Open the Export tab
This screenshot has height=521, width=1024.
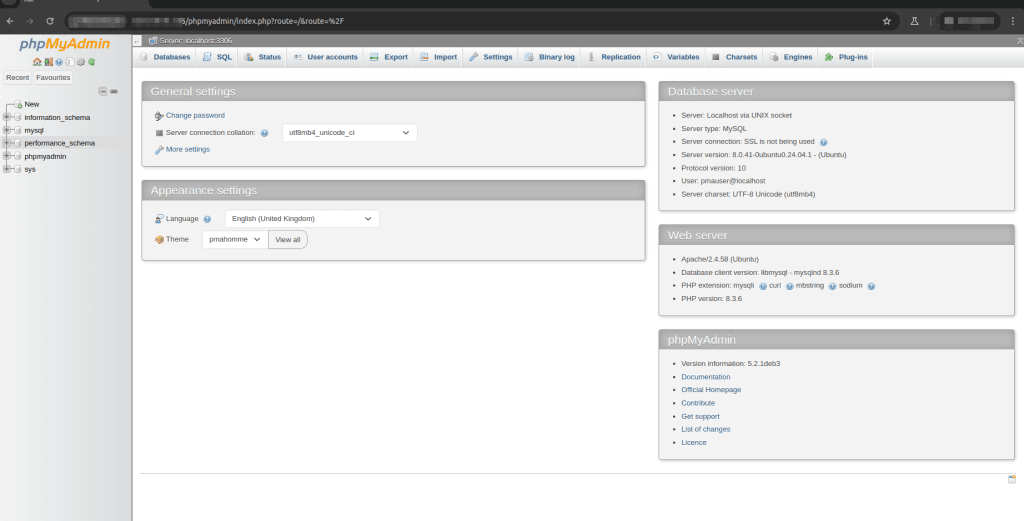point(389,57)
